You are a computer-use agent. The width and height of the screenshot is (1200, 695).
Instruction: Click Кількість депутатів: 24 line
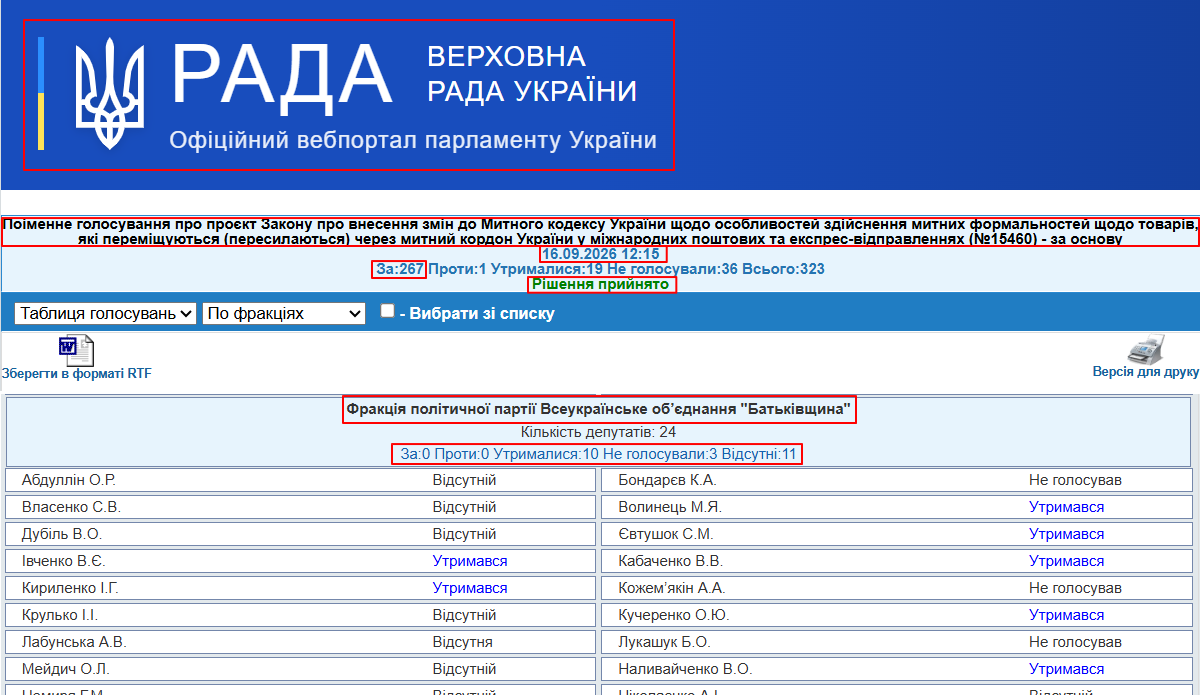[599, 432]
